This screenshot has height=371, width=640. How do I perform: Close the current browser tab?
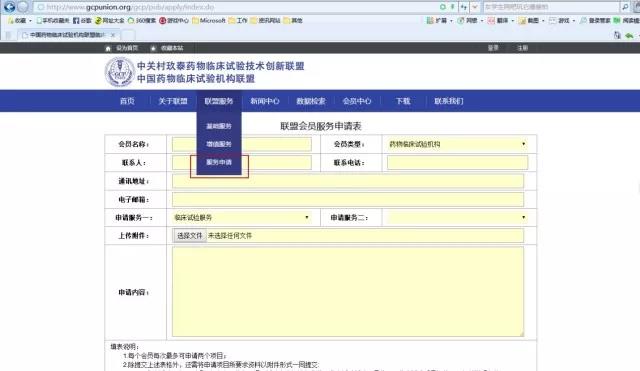113,35
